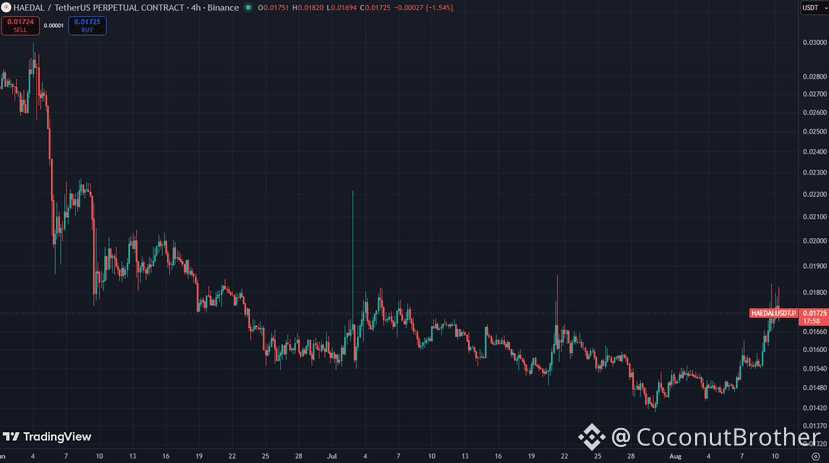The image size is (829, 463).
Task: Click the spread value 0.00001
Action: coord(53,25)
